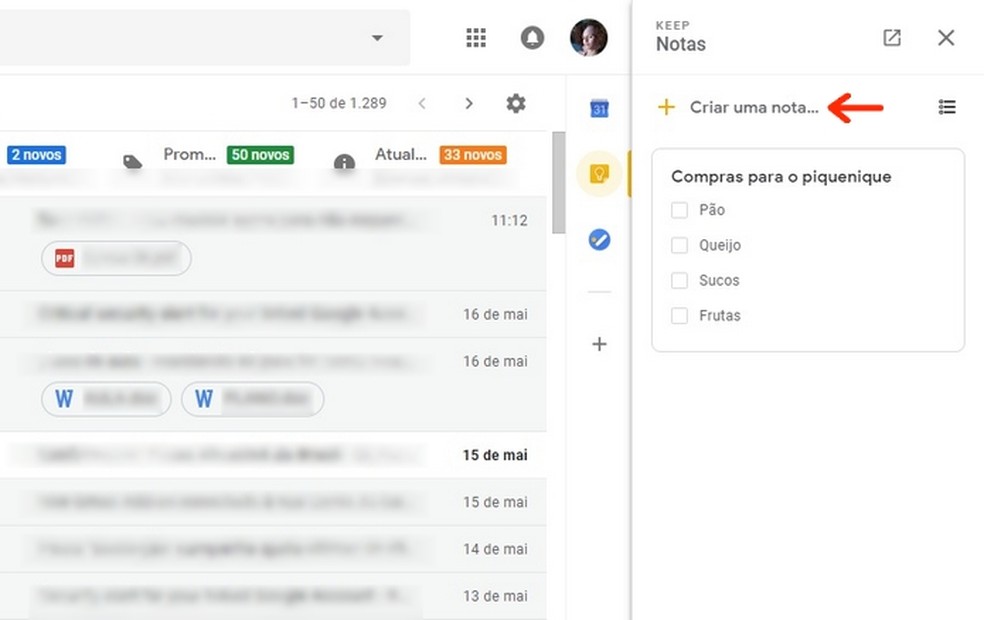Image resolution: width=984 pixels, height=620 pixels.
Task: Open the Compras para o piquenique note
Action: click(808, 250)
